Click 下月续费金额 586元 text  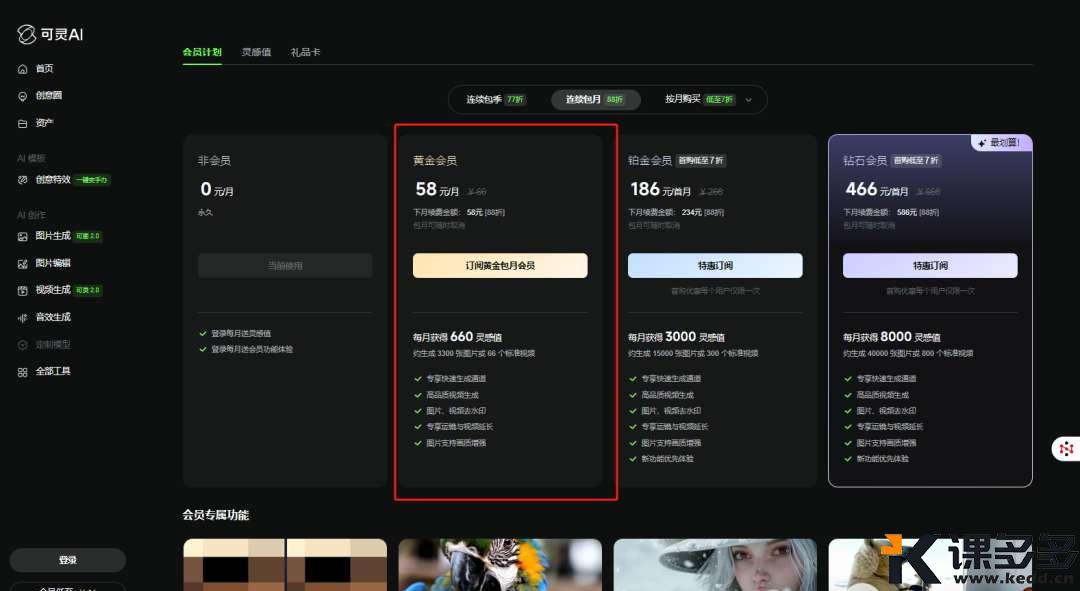pyautogui.click(x=891, y=212)
